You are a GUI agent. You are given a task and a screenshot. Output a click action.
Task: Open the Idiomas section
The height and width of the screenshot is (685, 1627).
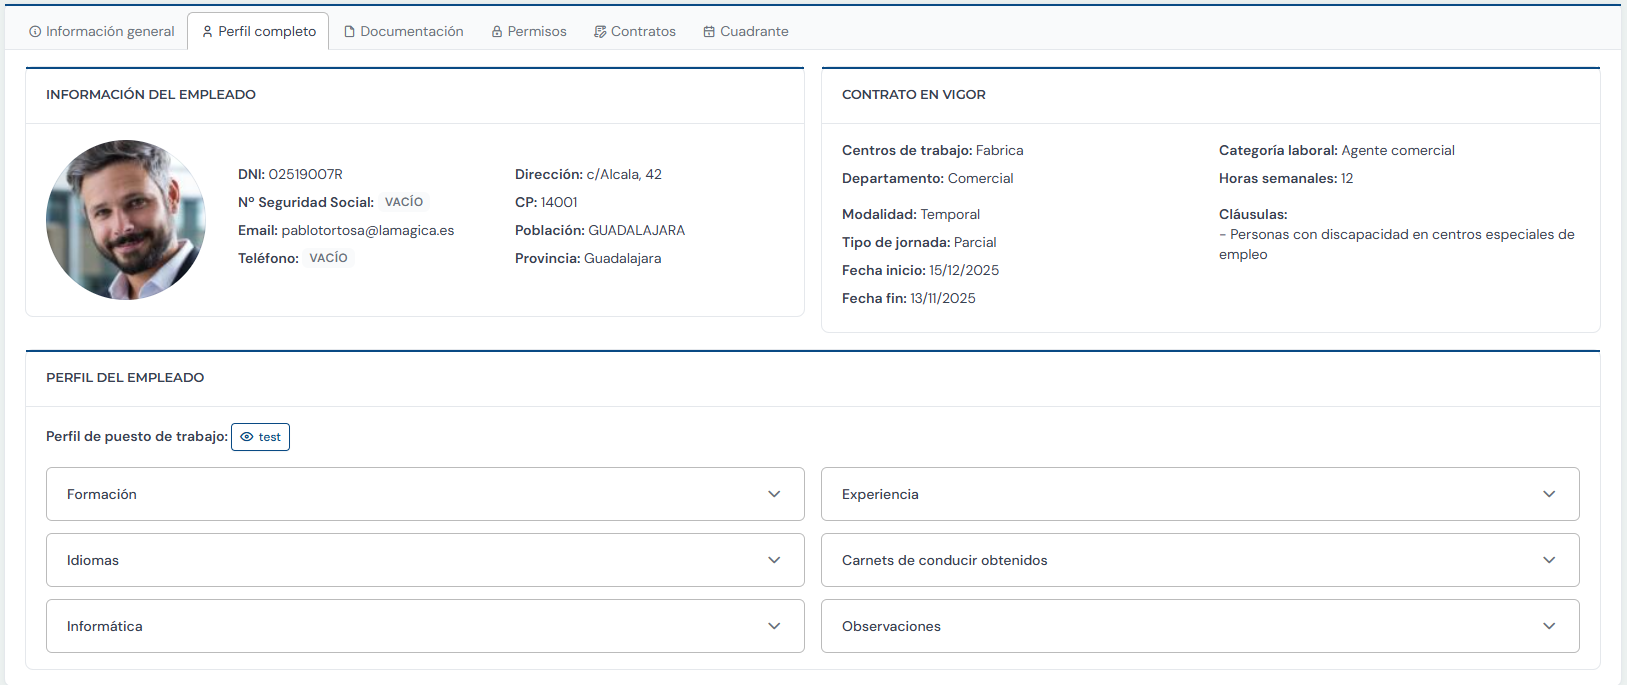(425, 560)
